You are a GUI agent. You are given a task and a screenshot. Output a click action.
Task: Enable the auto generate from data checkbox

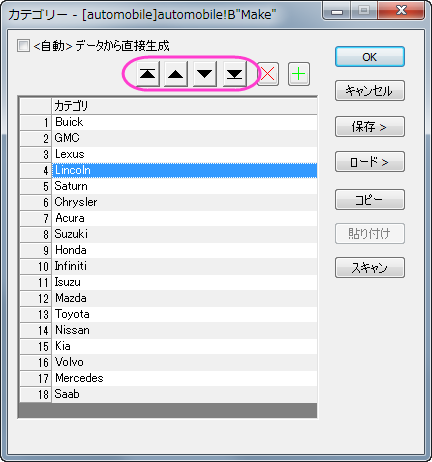click(23, 46)
